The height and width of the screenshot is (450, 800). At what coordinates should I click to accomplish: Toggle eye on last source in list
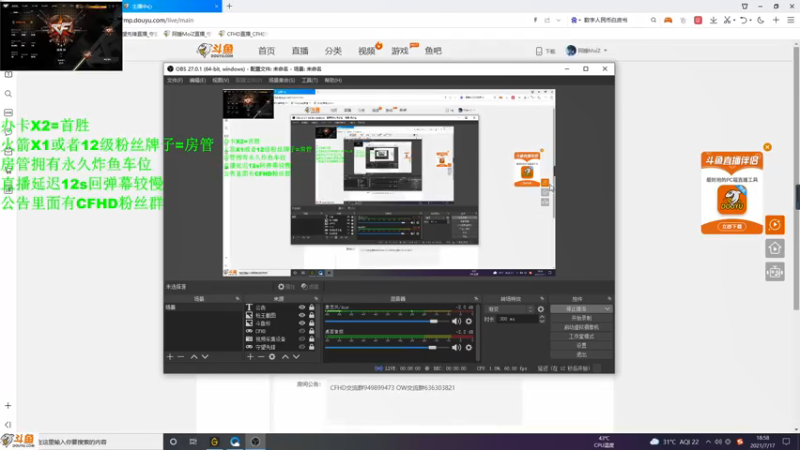point(302,347)
